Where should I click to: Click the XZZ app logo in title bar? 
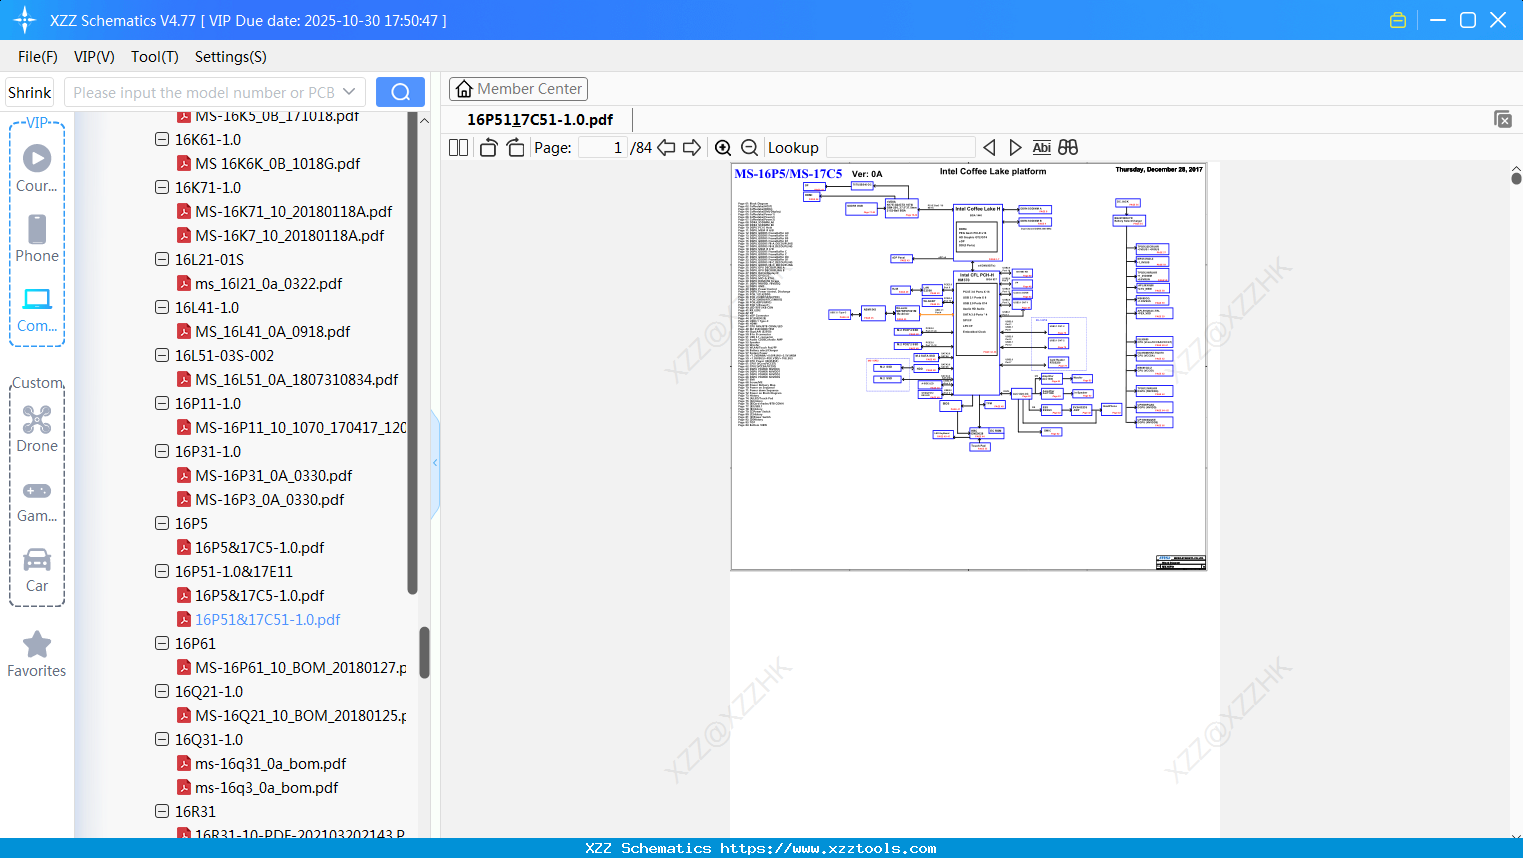coord(25,20)
